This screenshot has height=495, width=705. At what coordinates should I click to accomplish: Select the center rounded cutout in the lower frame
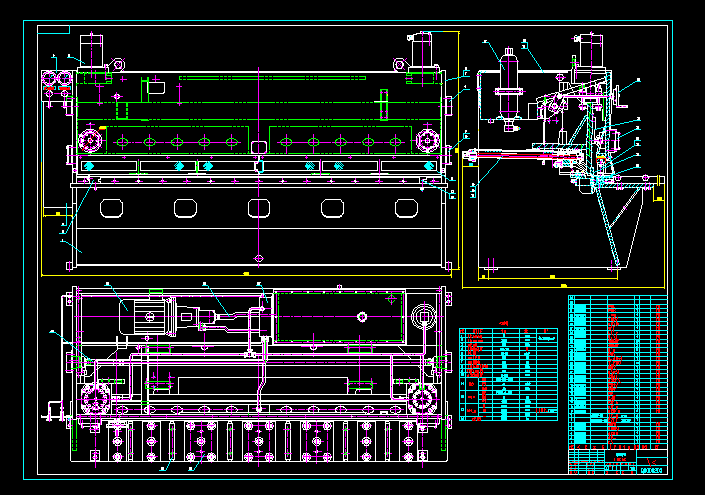click(x=259, y=208)
